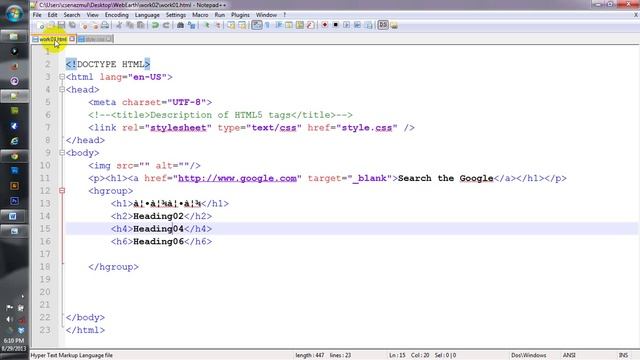Screen dimensions: 640x360
Task: Click the style.css href value
Action: click(x=367, y=128)
